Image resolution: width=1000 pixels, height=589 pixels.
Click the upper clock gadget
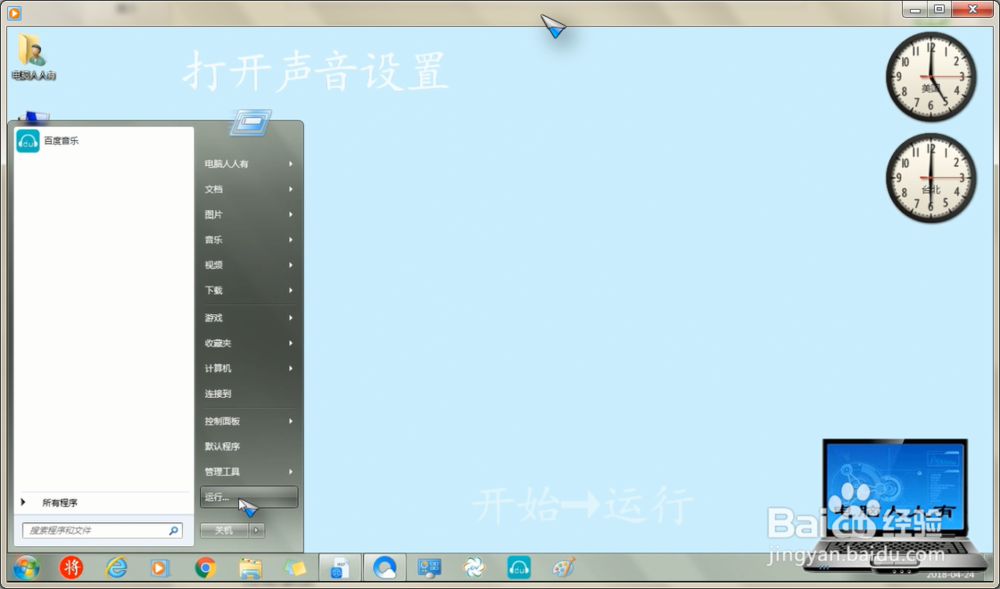[x=930, y=77]
